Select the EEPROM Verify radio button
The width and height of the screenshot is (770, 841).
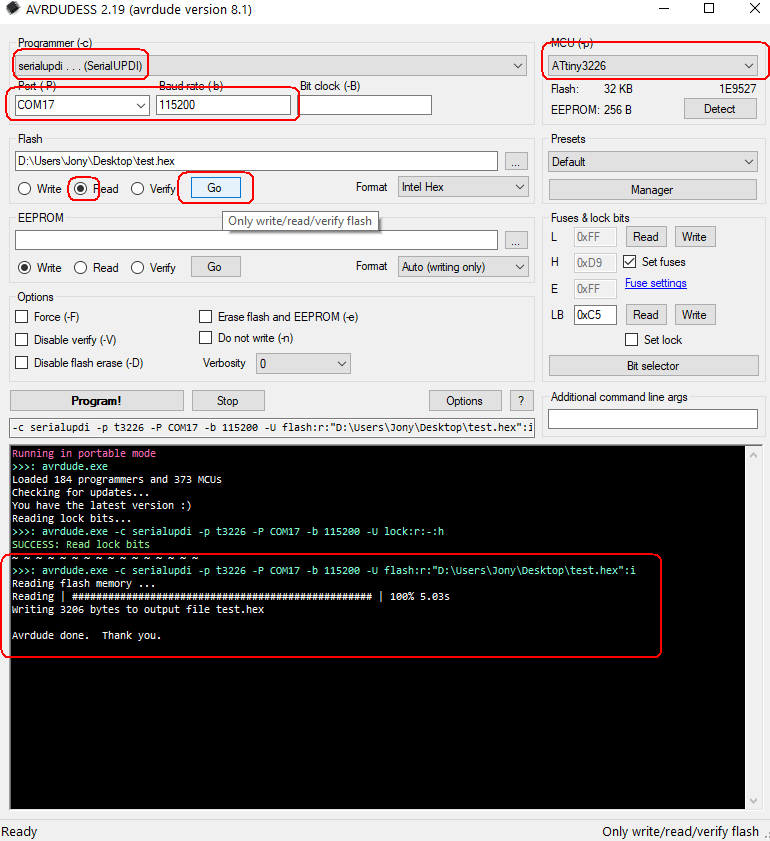coord(137,268)
